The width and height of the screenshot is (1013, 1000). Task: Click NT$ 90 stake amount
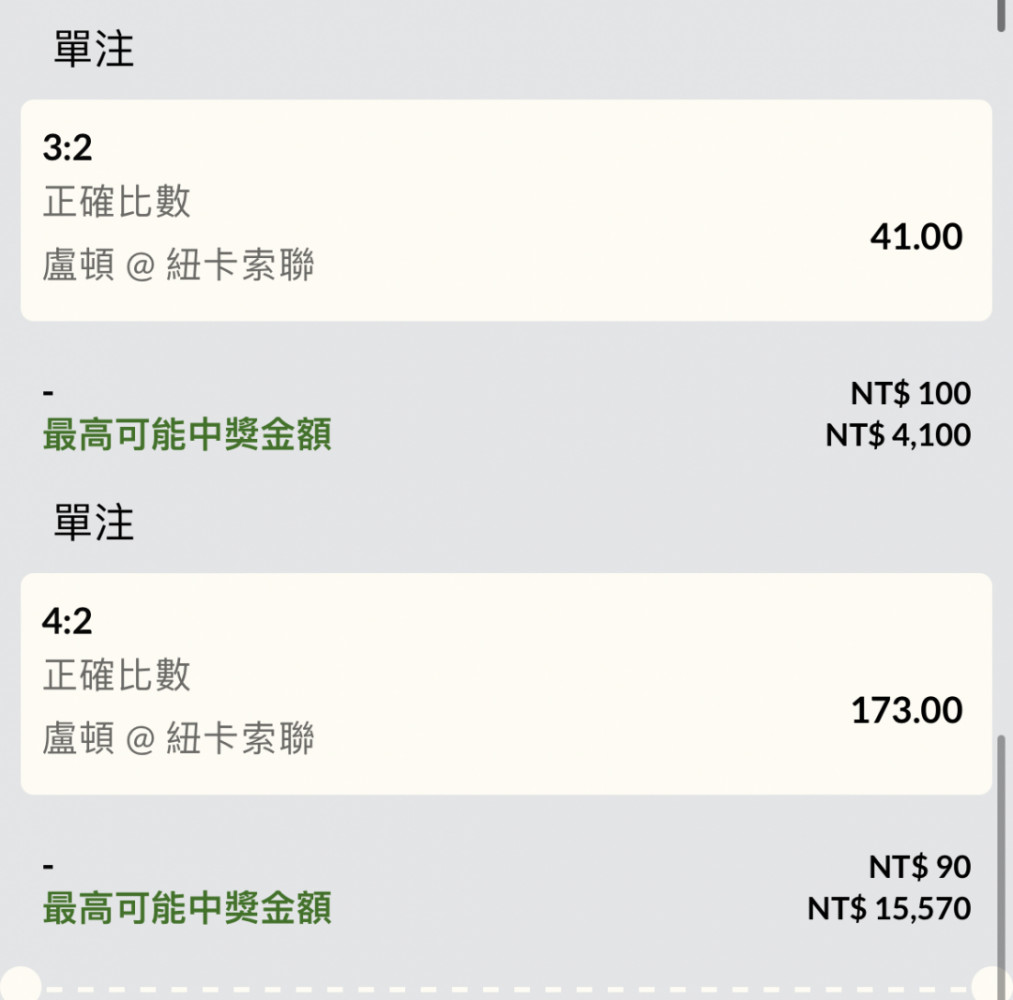(919, 866)
